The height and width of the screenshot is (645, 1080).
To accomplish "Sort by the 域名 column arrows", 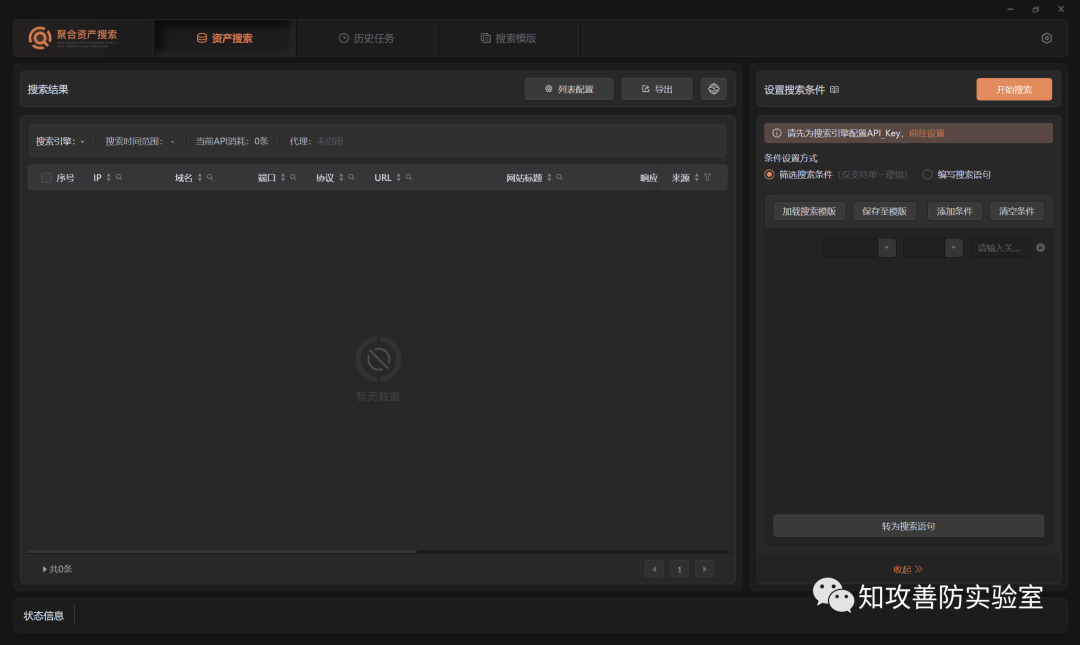I will 200,178.
